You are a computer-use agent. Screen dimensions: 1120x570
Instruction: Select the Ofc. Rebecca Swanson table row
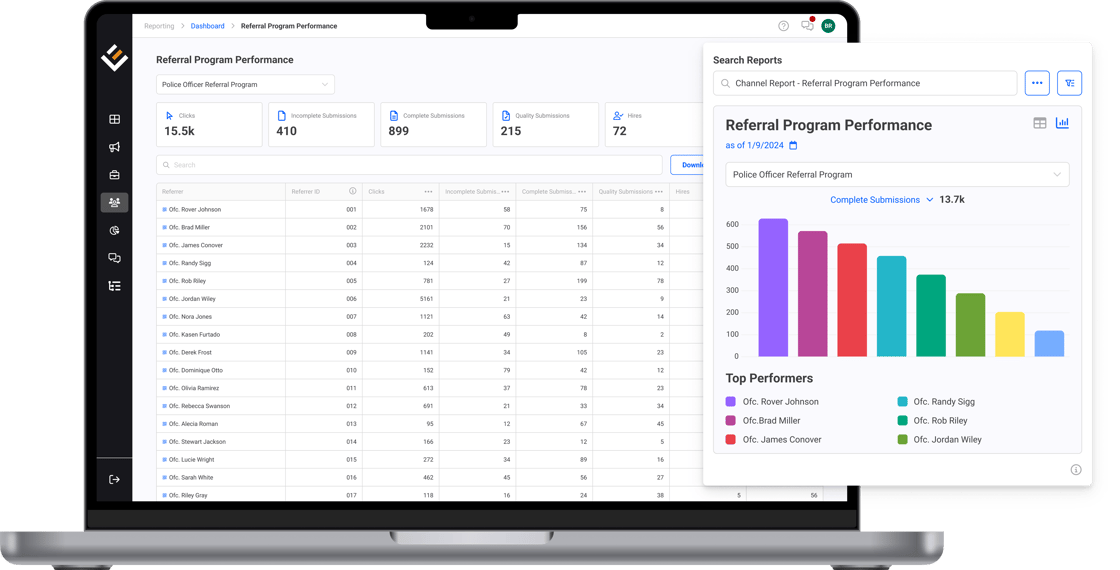[x=430, y=406]
